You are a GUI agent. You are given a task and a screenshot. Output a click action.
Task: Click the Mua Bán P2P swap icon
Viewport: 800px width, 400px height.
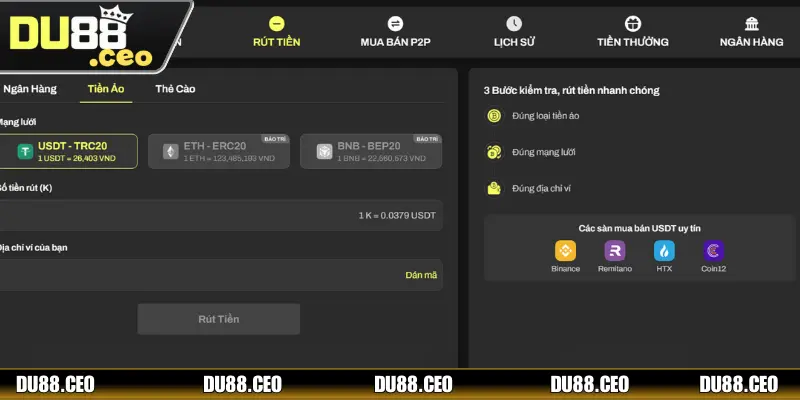[395, 23]
